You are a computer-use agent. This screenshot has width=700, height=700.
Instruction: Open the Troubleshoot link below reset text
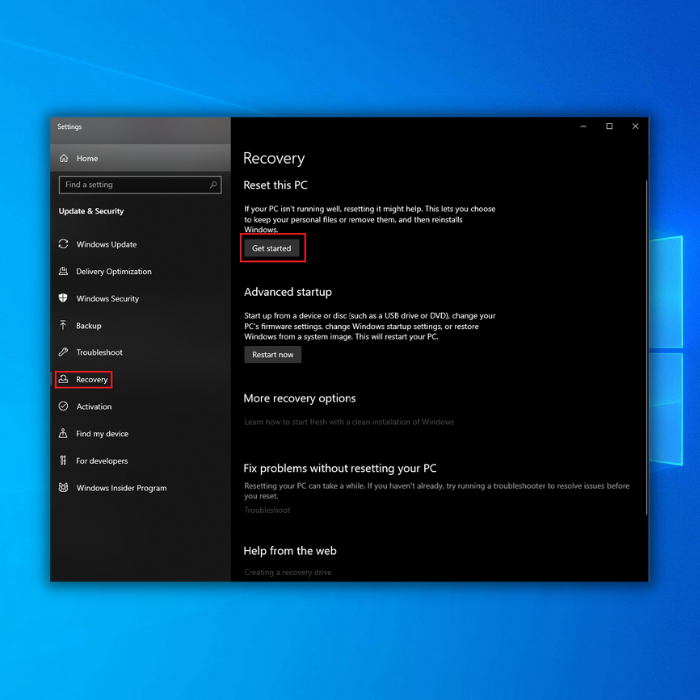267,510
